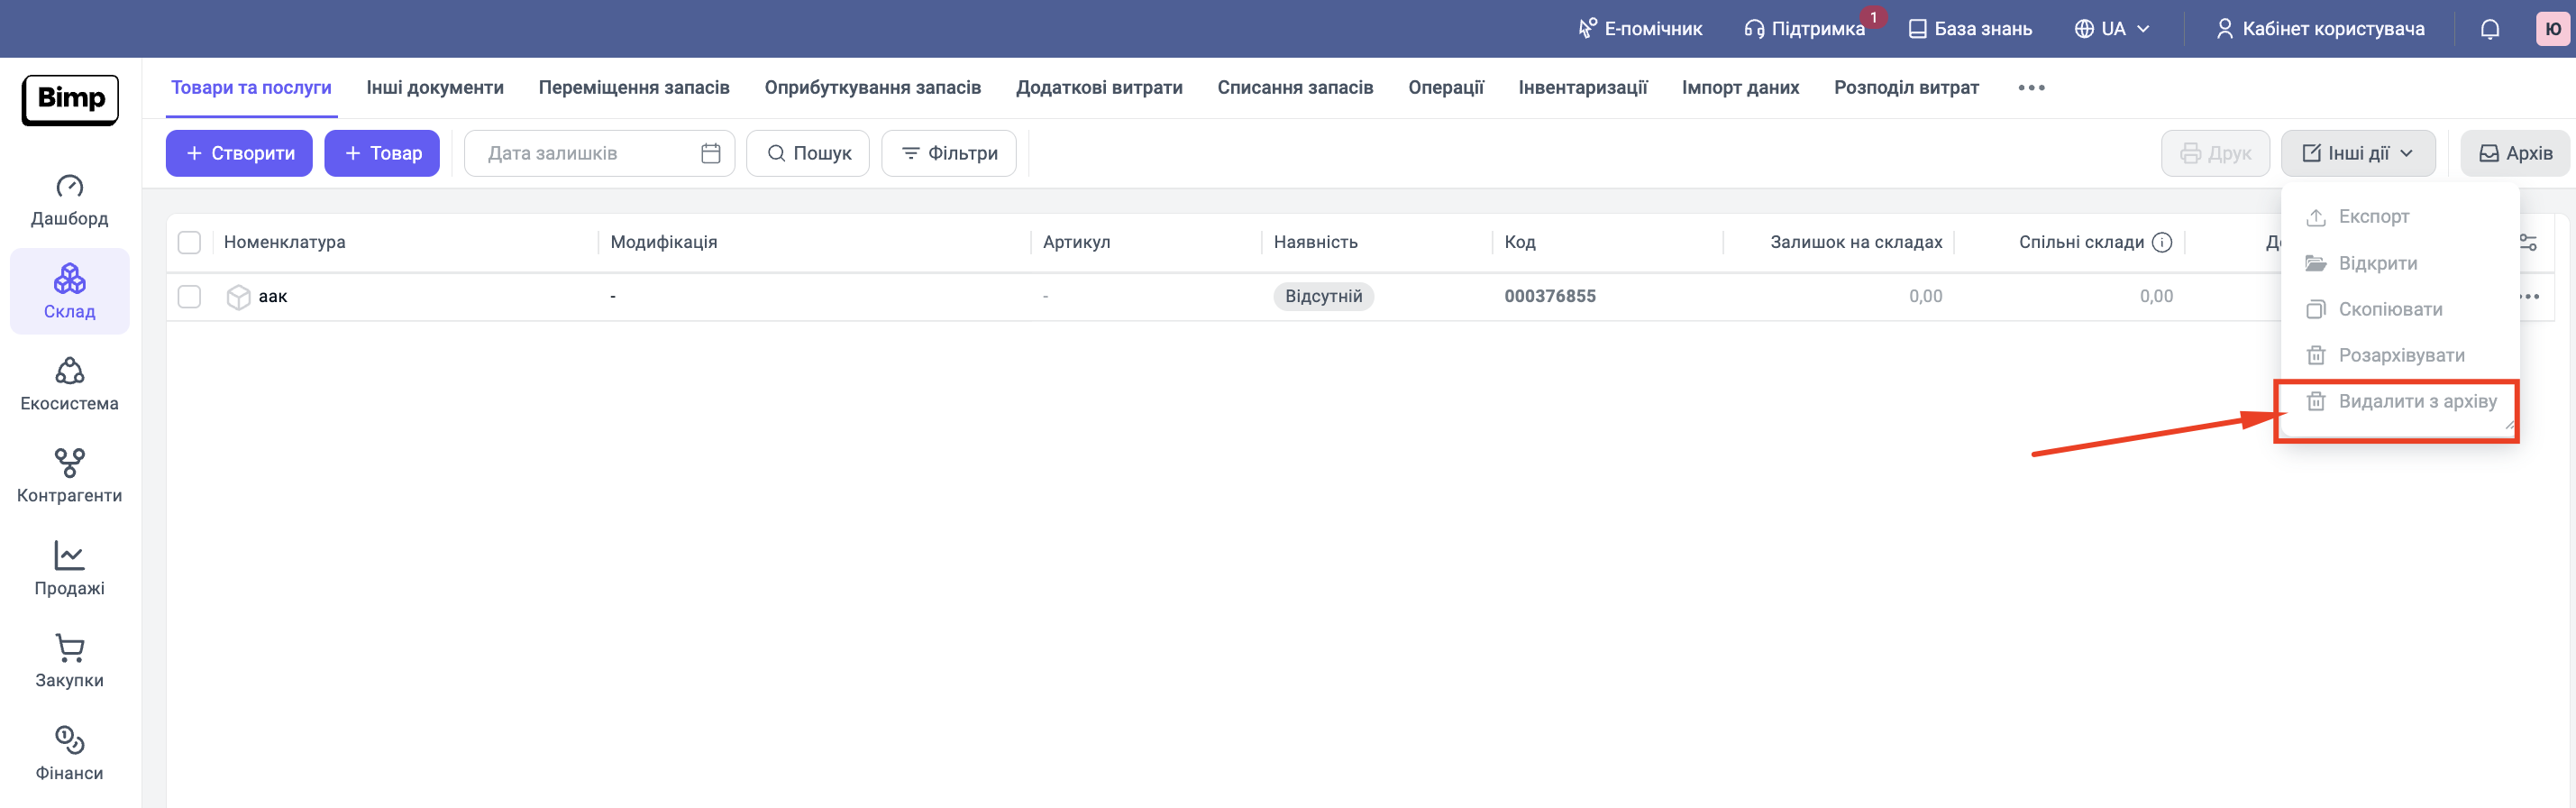The height and width of the screenshot is (808, 2576).
Task: Click the Модифікація column header
Action: click(664, 242)
